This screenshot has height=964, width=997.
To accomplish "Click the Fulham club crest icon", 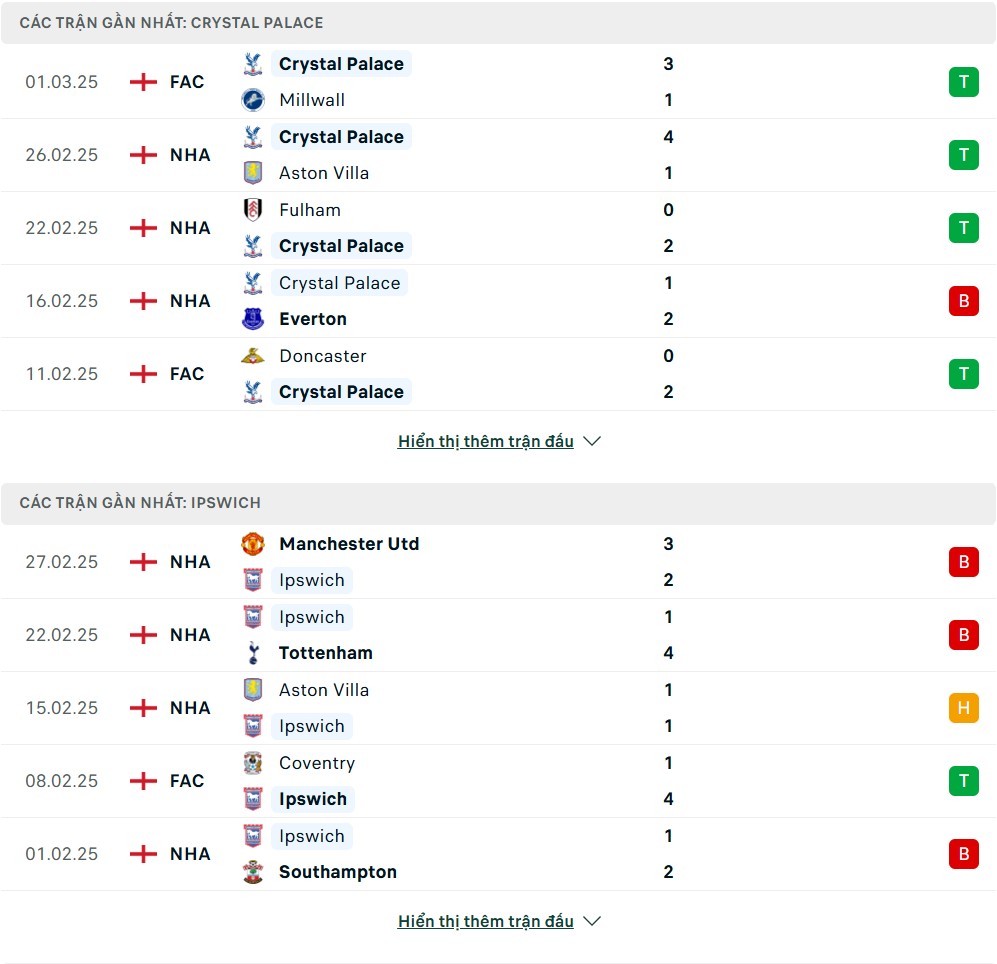I will (x=253, y=210).
